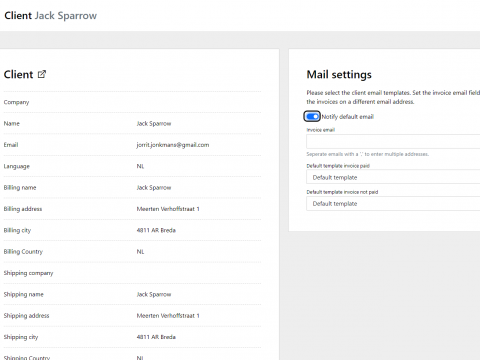
Task: Click the Mail settings heading
Action: (x=339, y=75)
